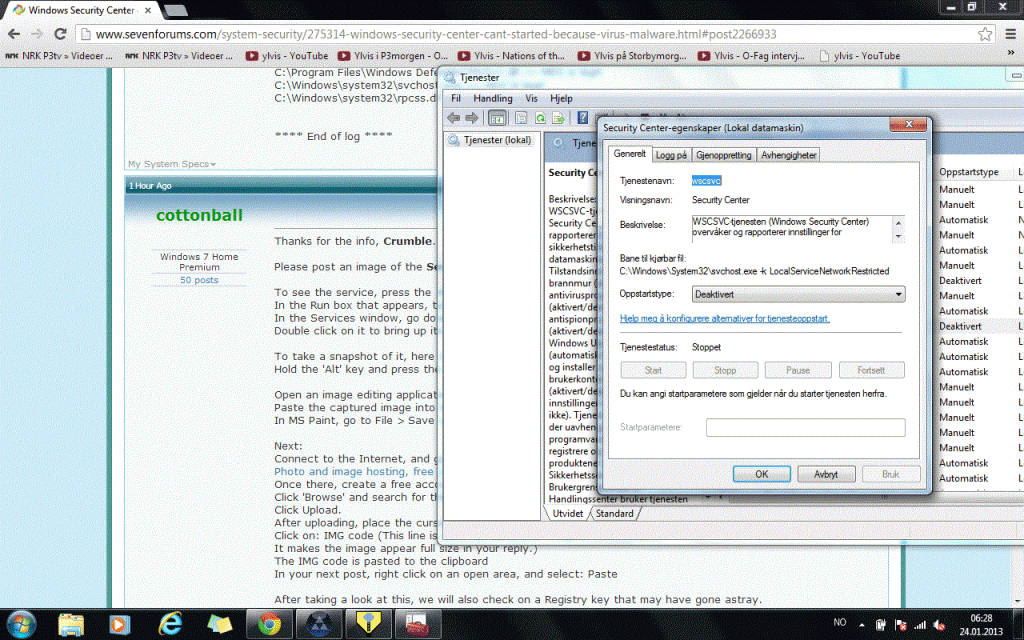
Task: Click the Chrome address bar URL
Action: point(436,34)
